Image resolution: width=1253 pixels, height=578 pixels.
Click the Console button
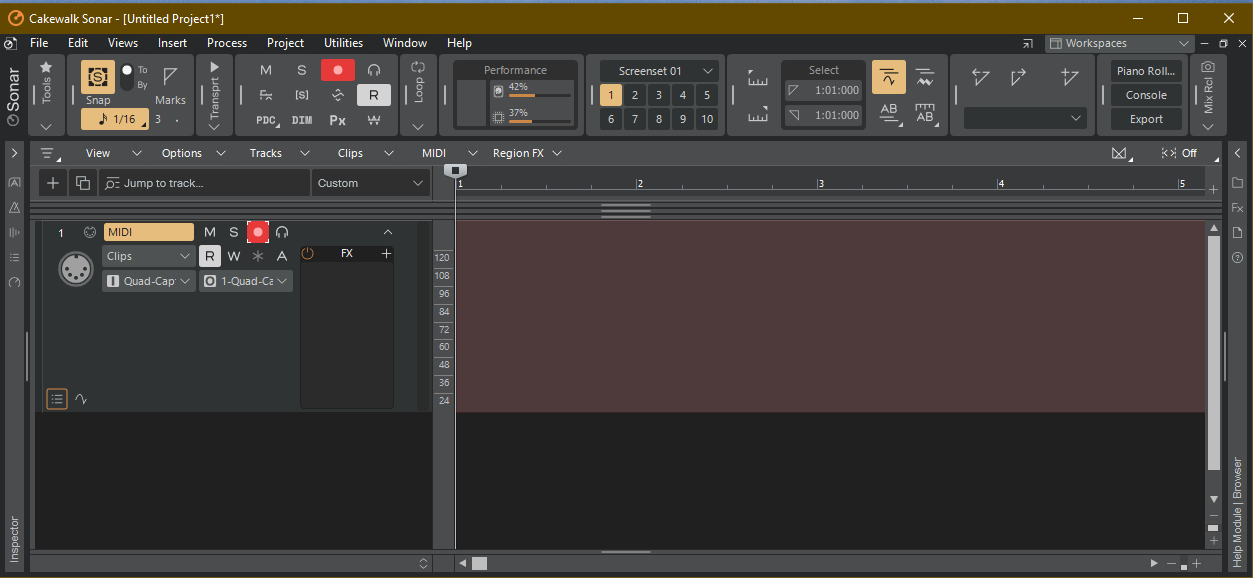(x=1146, y=95)
